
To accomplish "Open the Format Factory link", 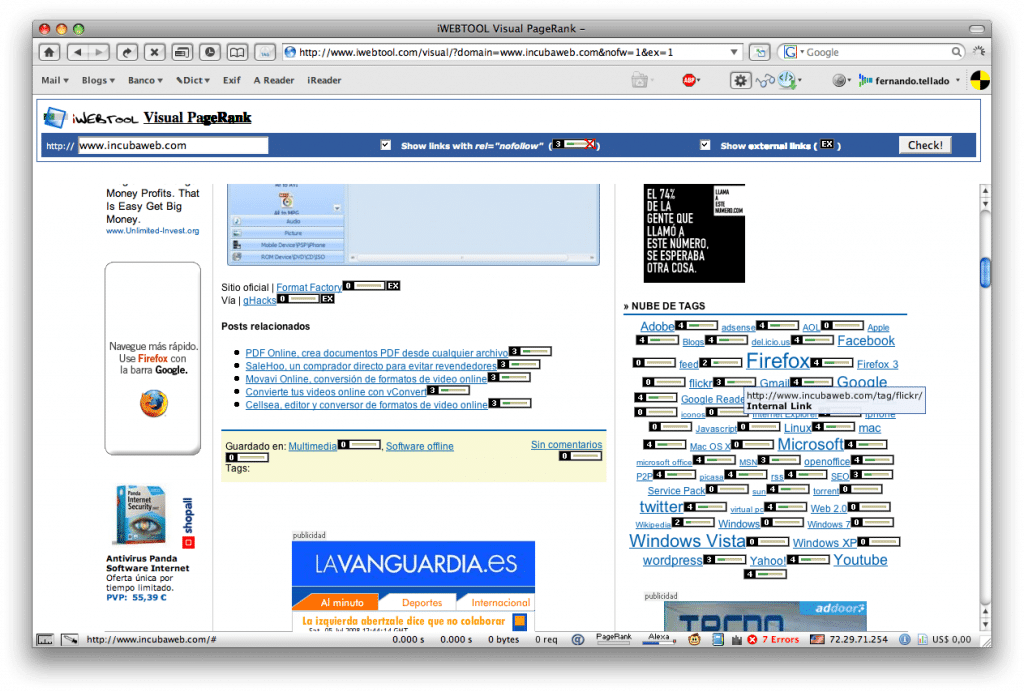I will coord(309,287).
